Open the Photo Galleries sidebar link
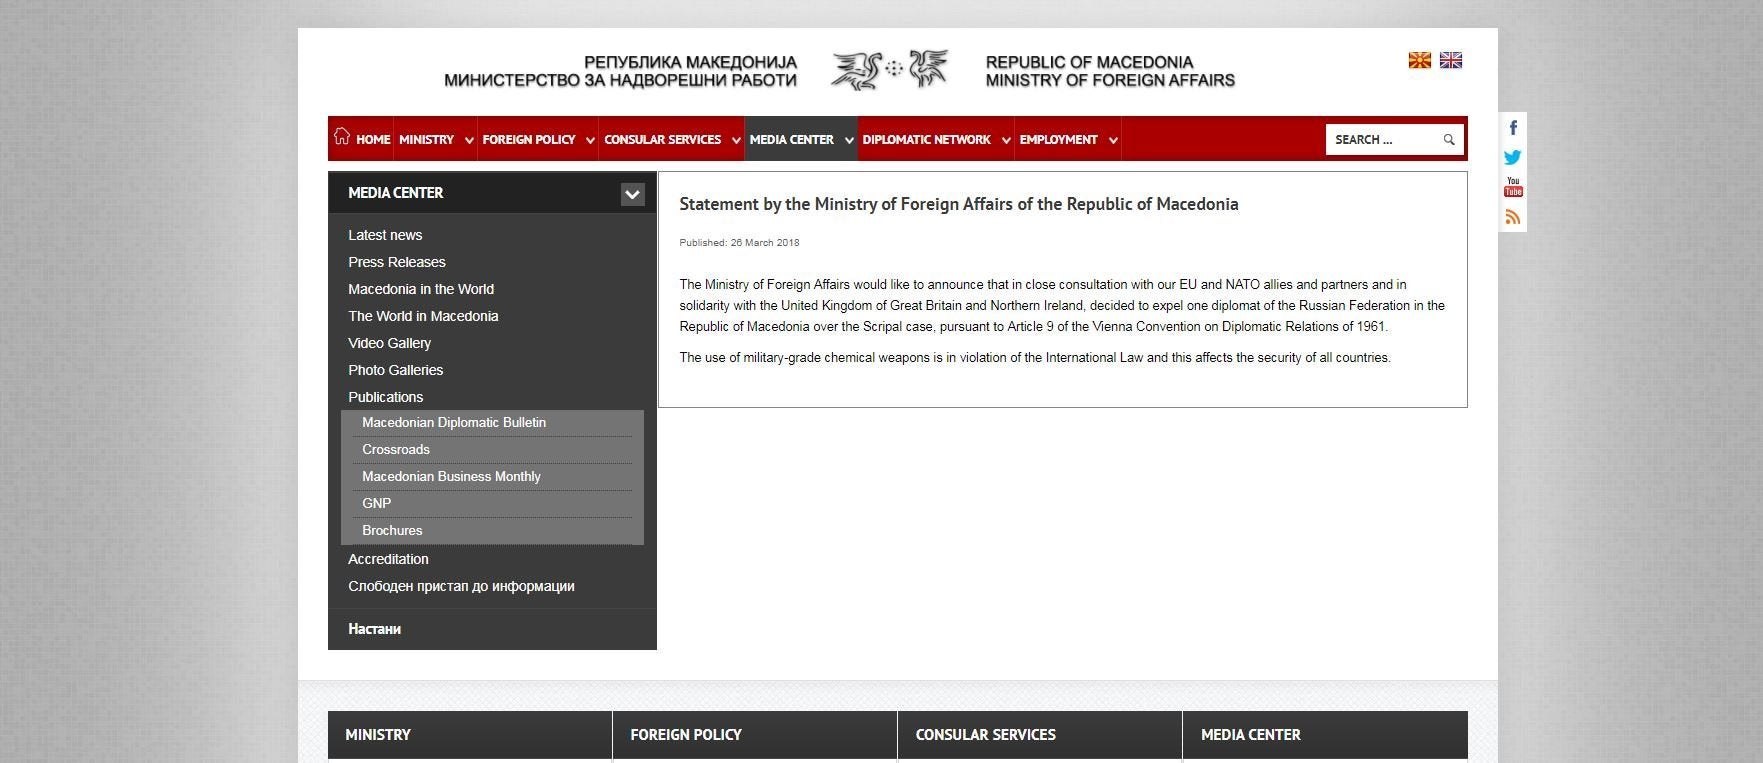This screenshot has width=1763, height=763. pos(395,370)
